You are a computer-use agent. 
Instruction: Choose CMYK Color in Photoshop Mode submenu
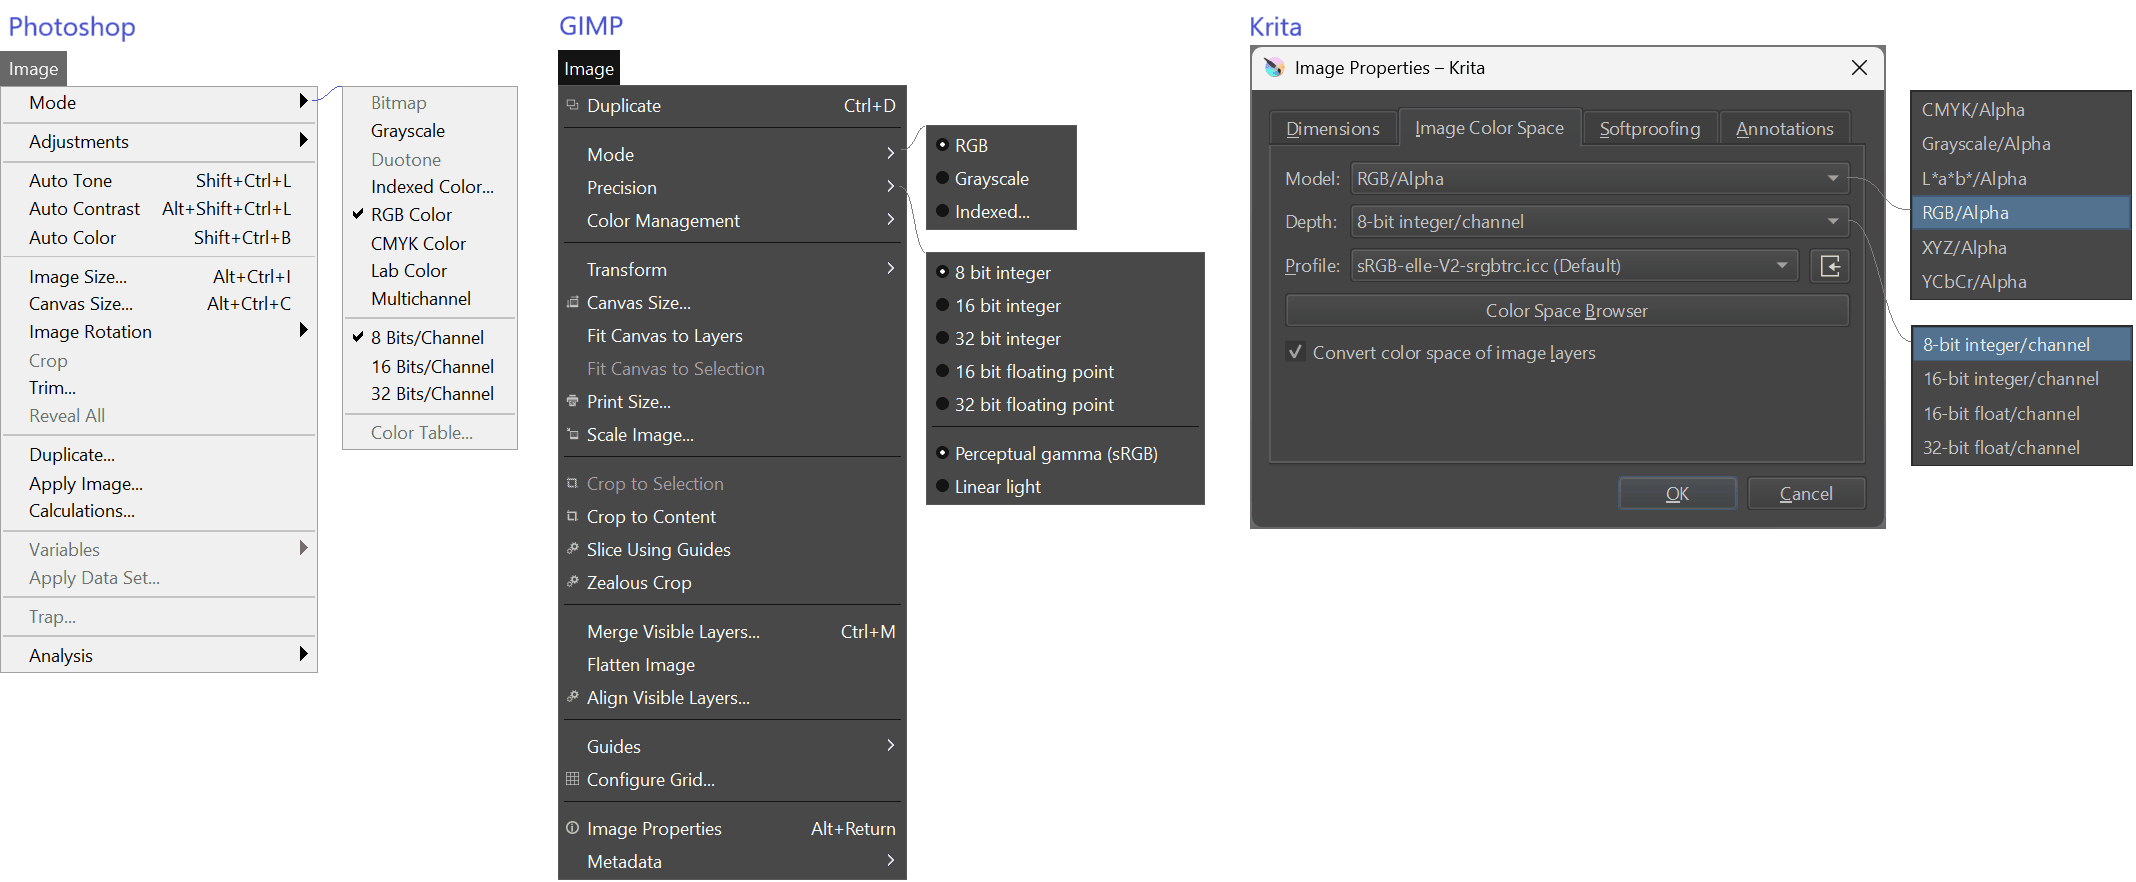[430, 243]
